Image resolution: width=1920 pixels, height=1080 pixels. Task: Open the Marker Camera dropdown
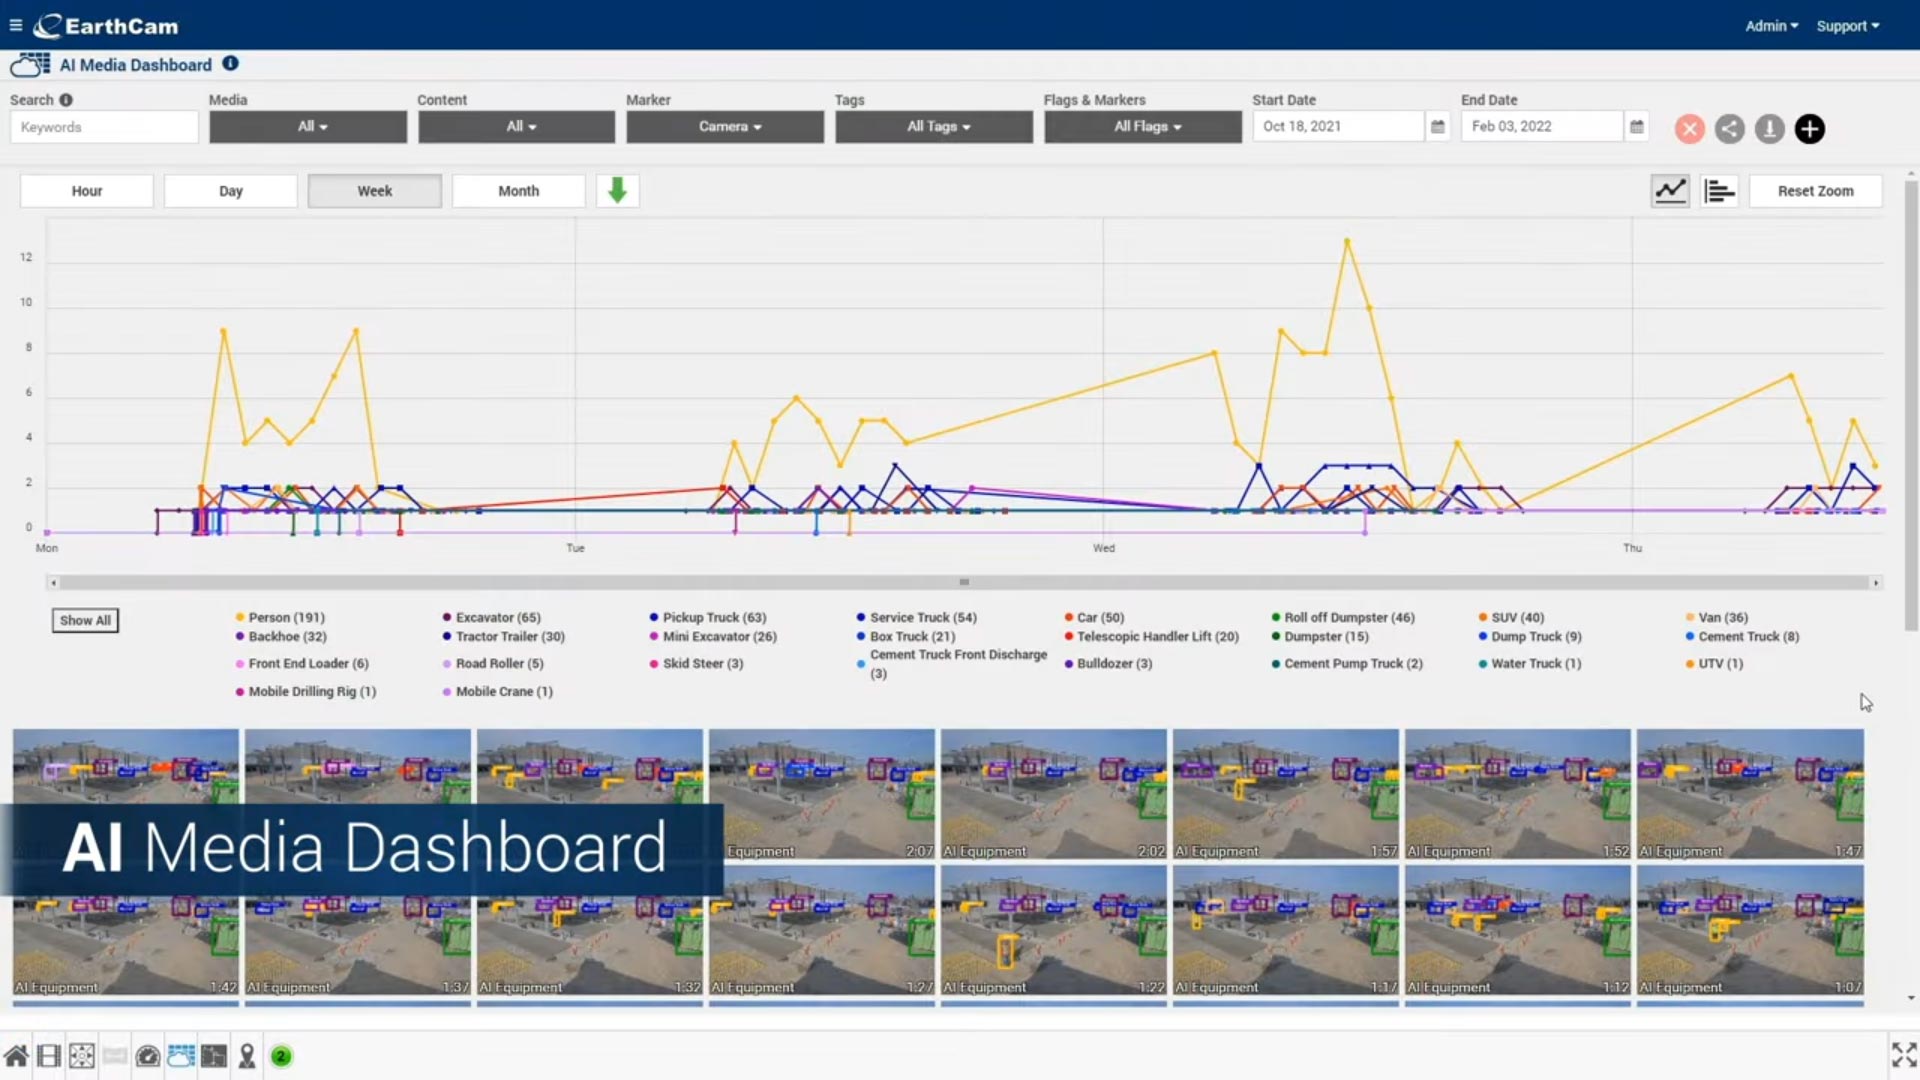(x=725, y=127)
